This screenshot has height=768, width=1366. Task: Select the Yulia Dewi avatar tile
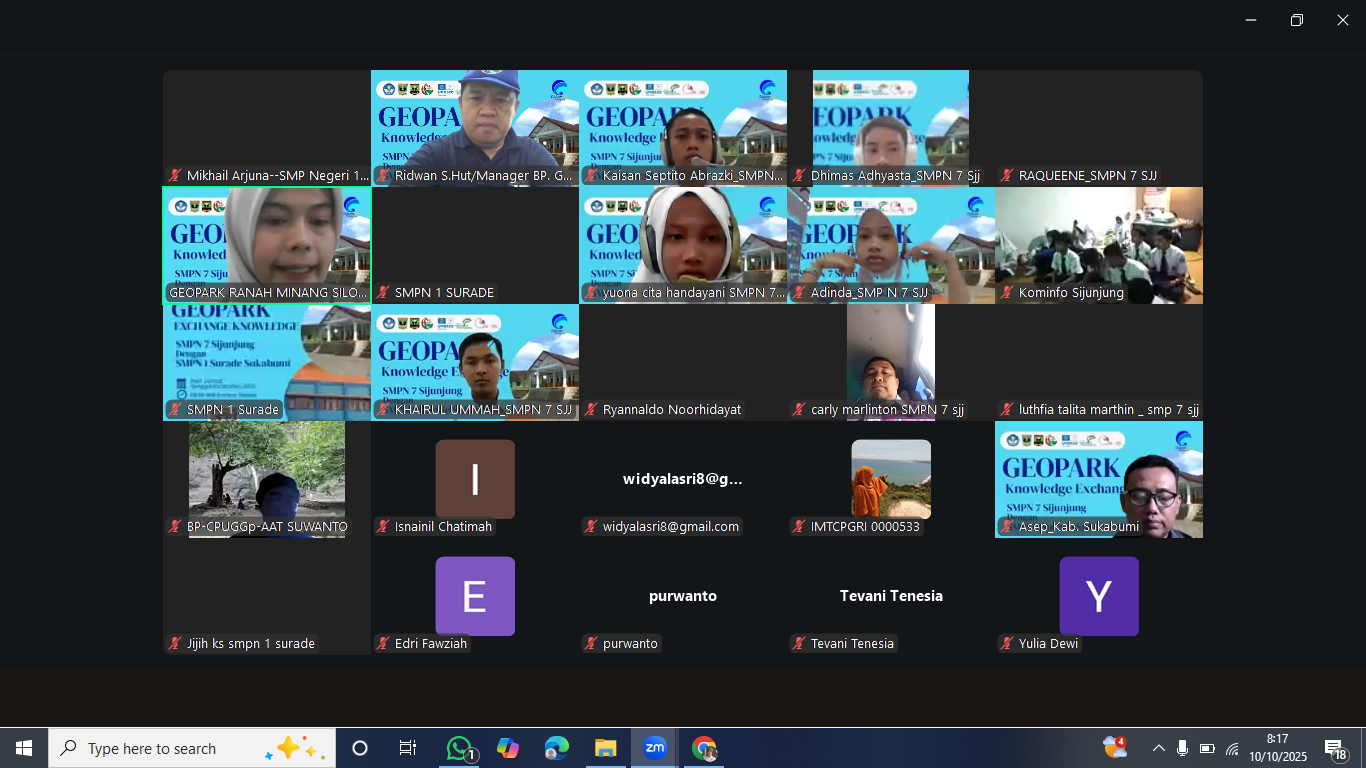1098,596
